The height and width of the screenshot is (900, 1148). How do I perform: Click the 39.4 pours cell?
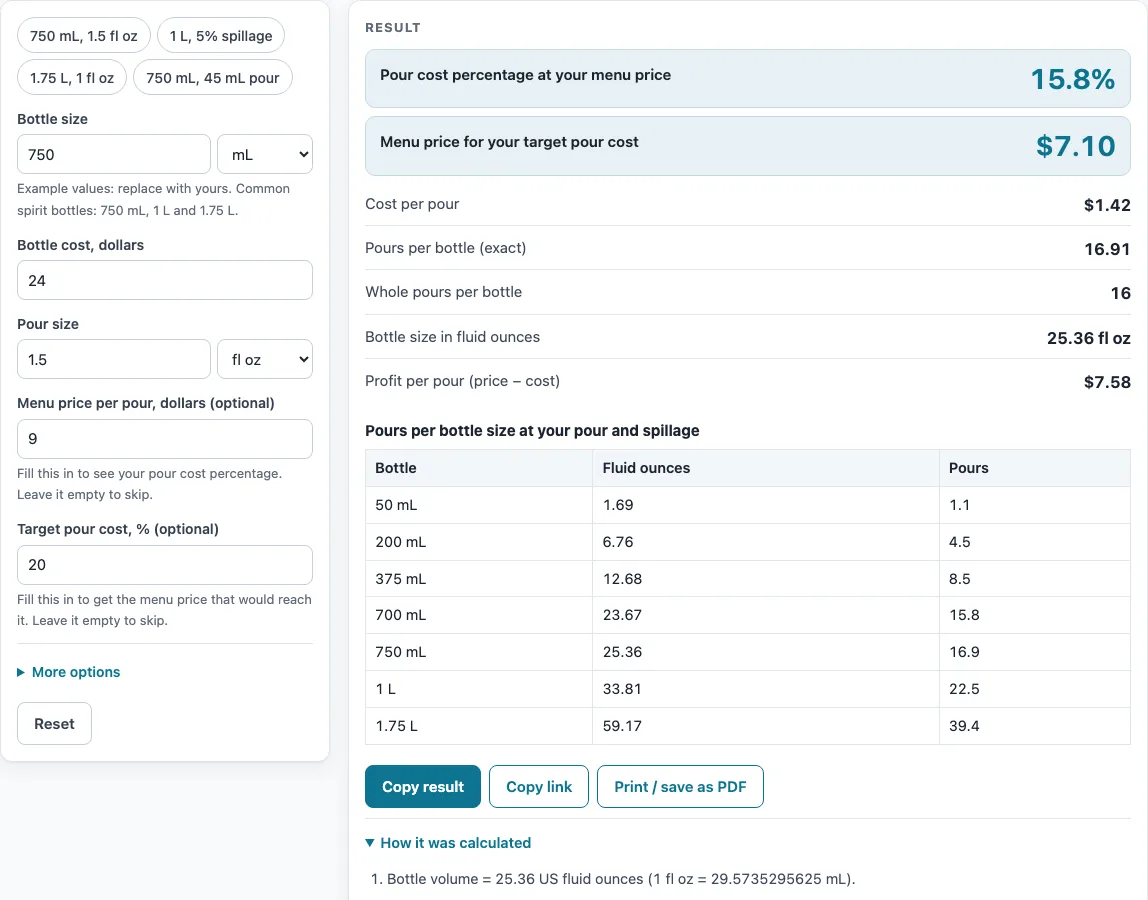coord(1035,726)
